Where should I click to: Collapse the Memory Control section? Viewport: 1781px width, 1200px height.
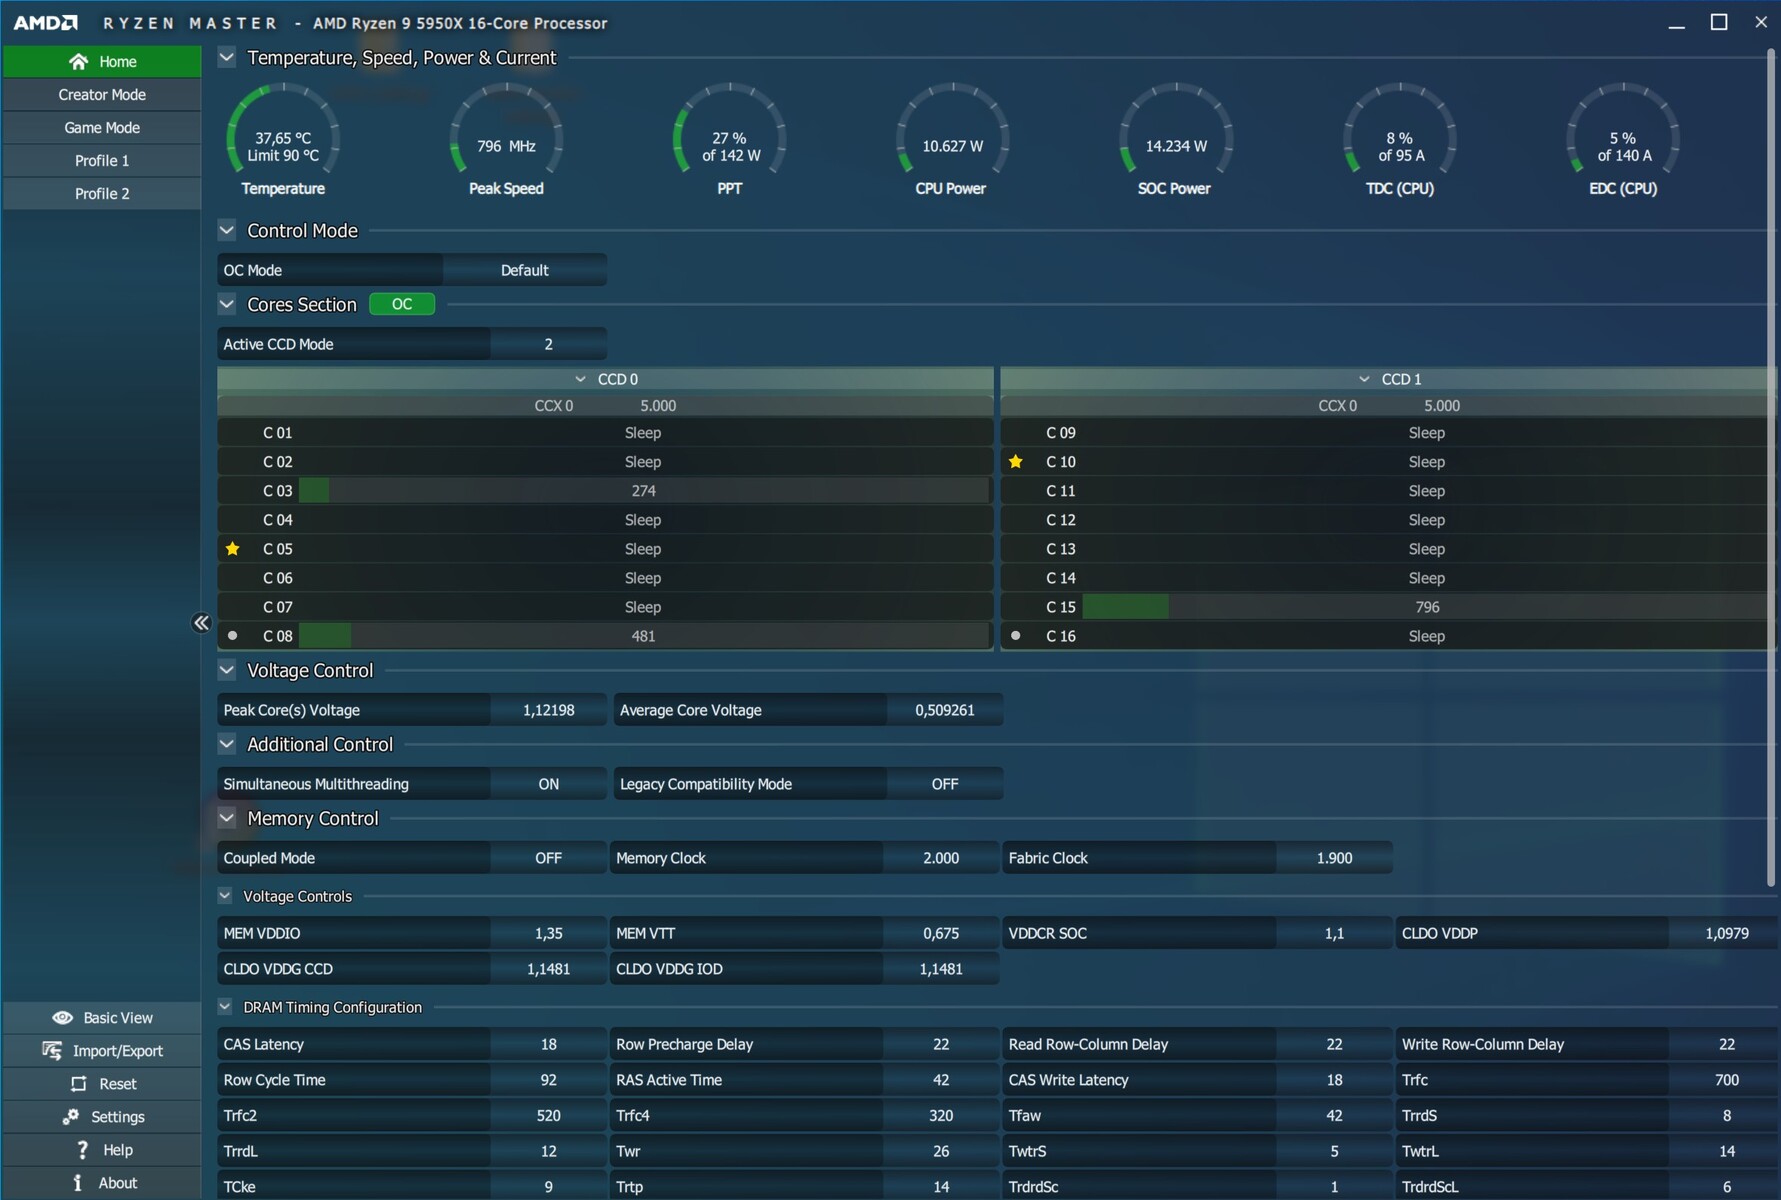pyautogui.click(x=227, y=818)
